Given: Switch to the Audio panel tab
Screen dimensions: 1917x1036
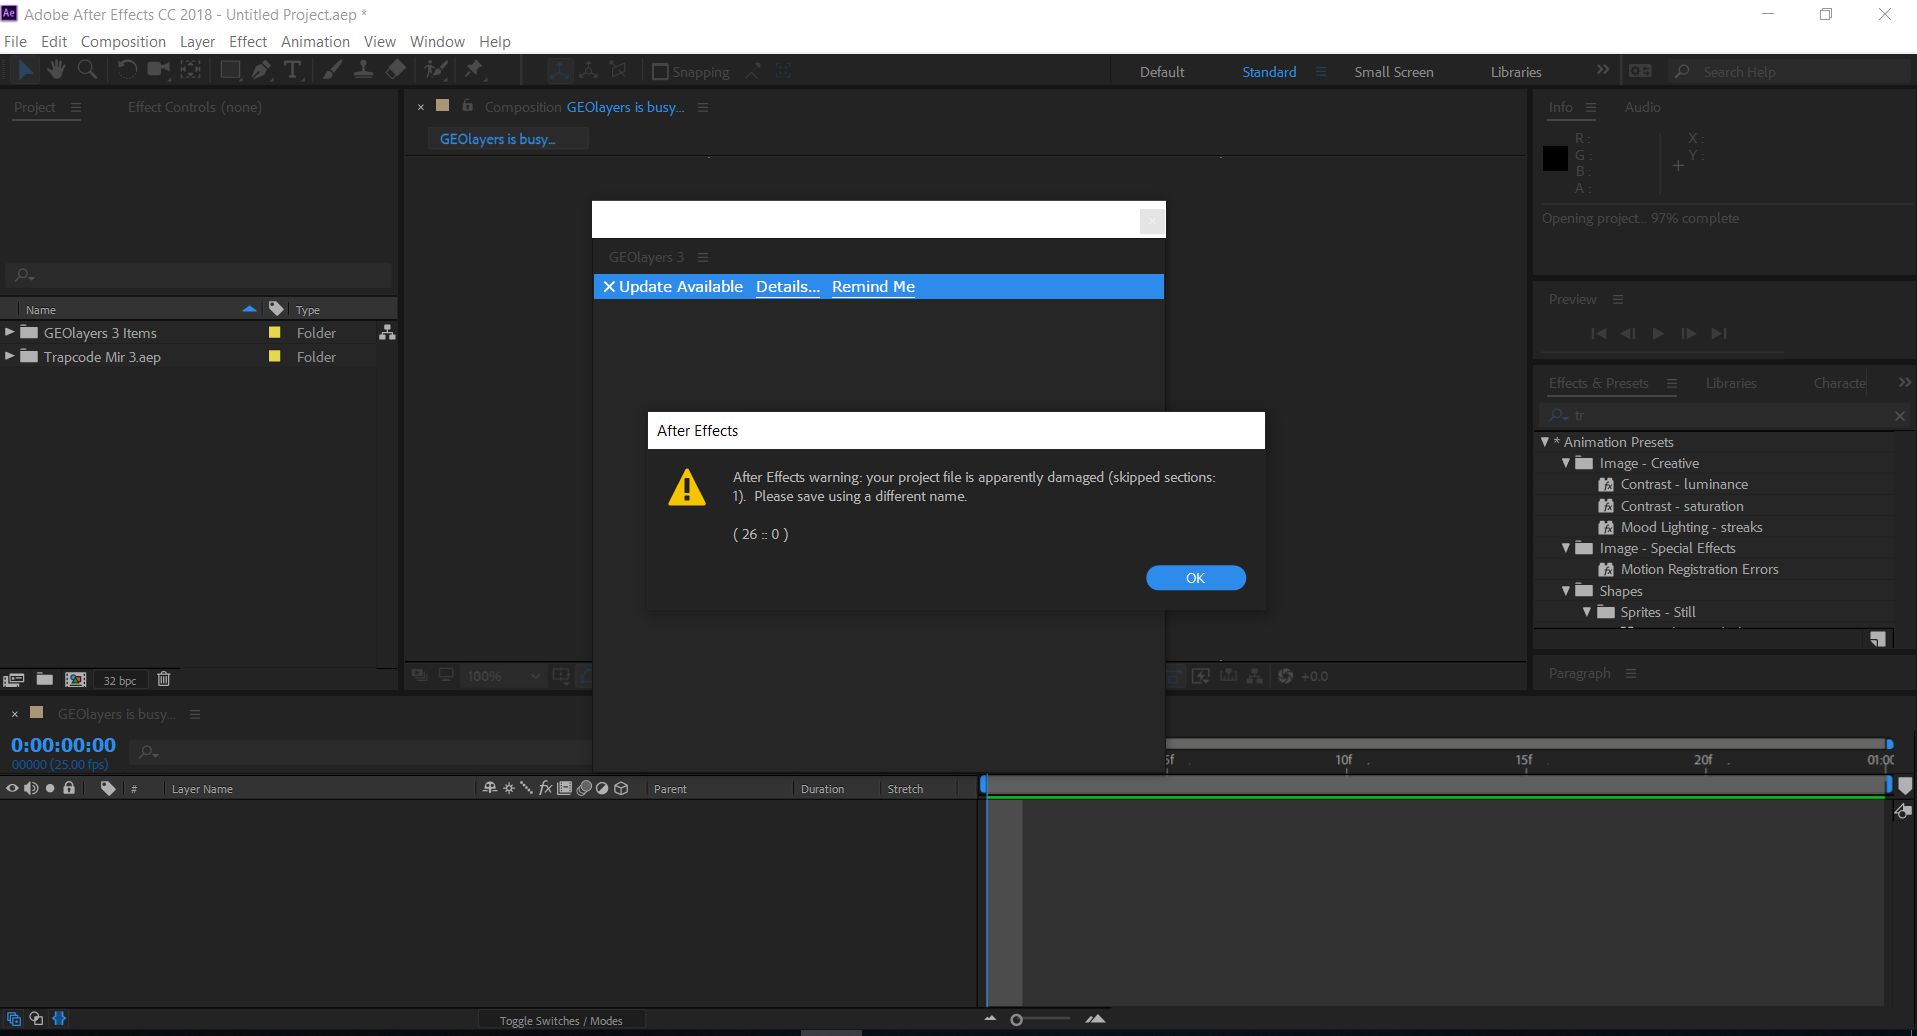Looking at the screenshot, I should [x=1642, y=107].
